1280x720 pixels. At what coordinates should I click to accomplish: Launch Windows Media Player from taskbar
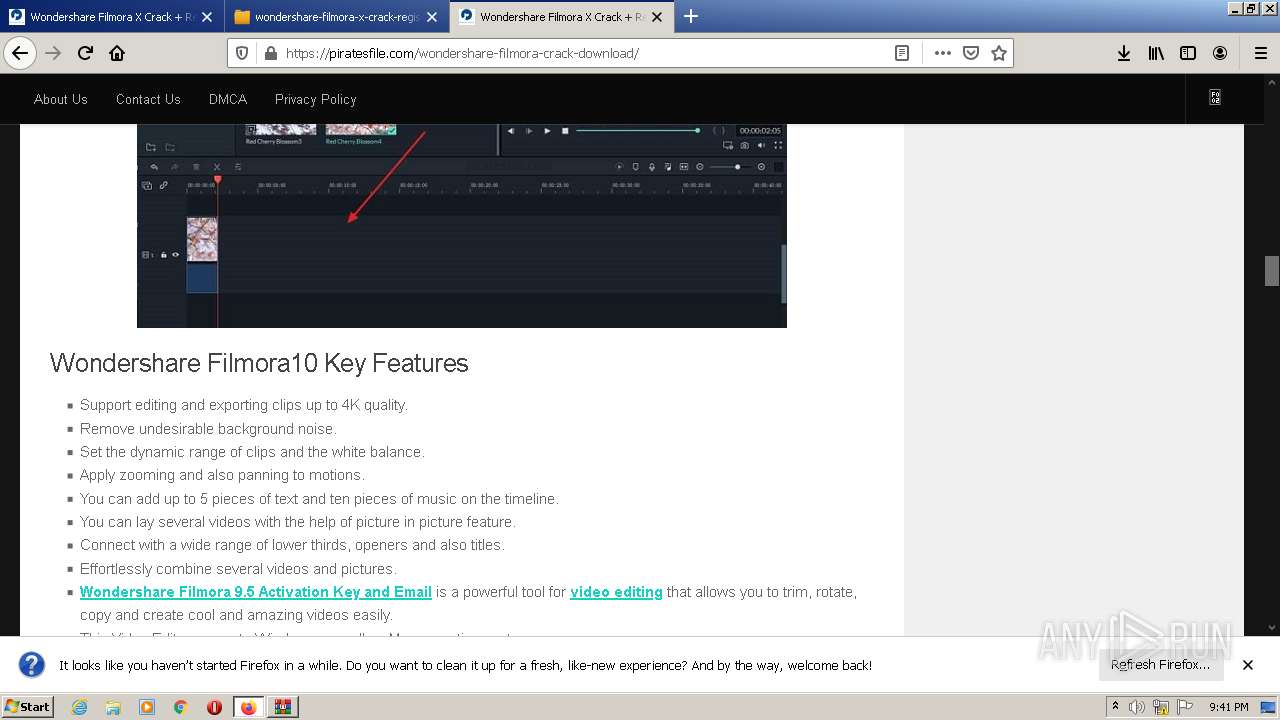point(147,707)
